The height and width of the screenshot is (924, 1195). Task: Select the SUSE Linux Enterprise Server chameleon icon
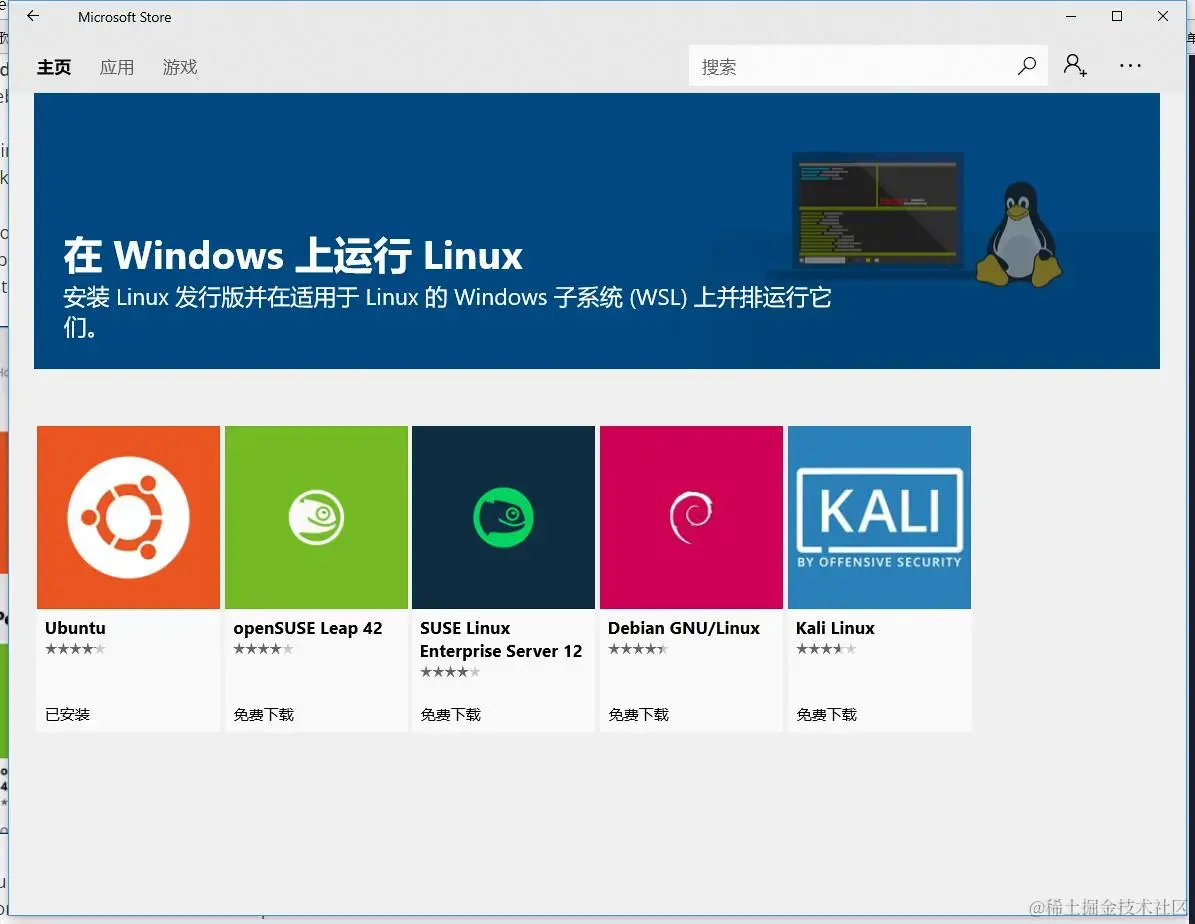(503, 517)
